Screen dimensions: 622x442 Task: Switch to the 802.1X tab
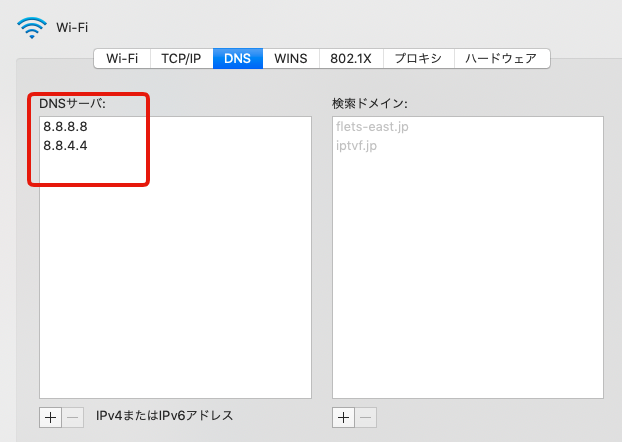tap(351, 58)
